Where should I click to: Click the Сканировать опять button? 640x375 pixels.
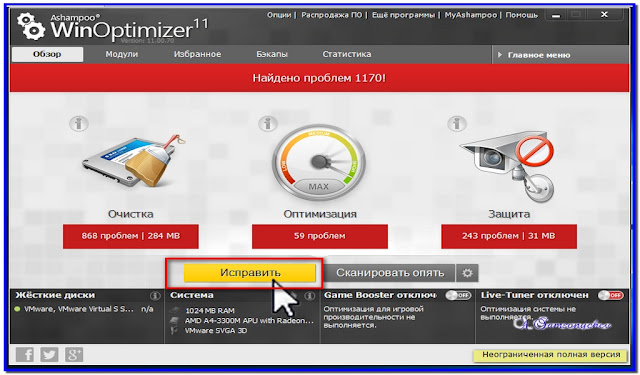click(390, 273)
